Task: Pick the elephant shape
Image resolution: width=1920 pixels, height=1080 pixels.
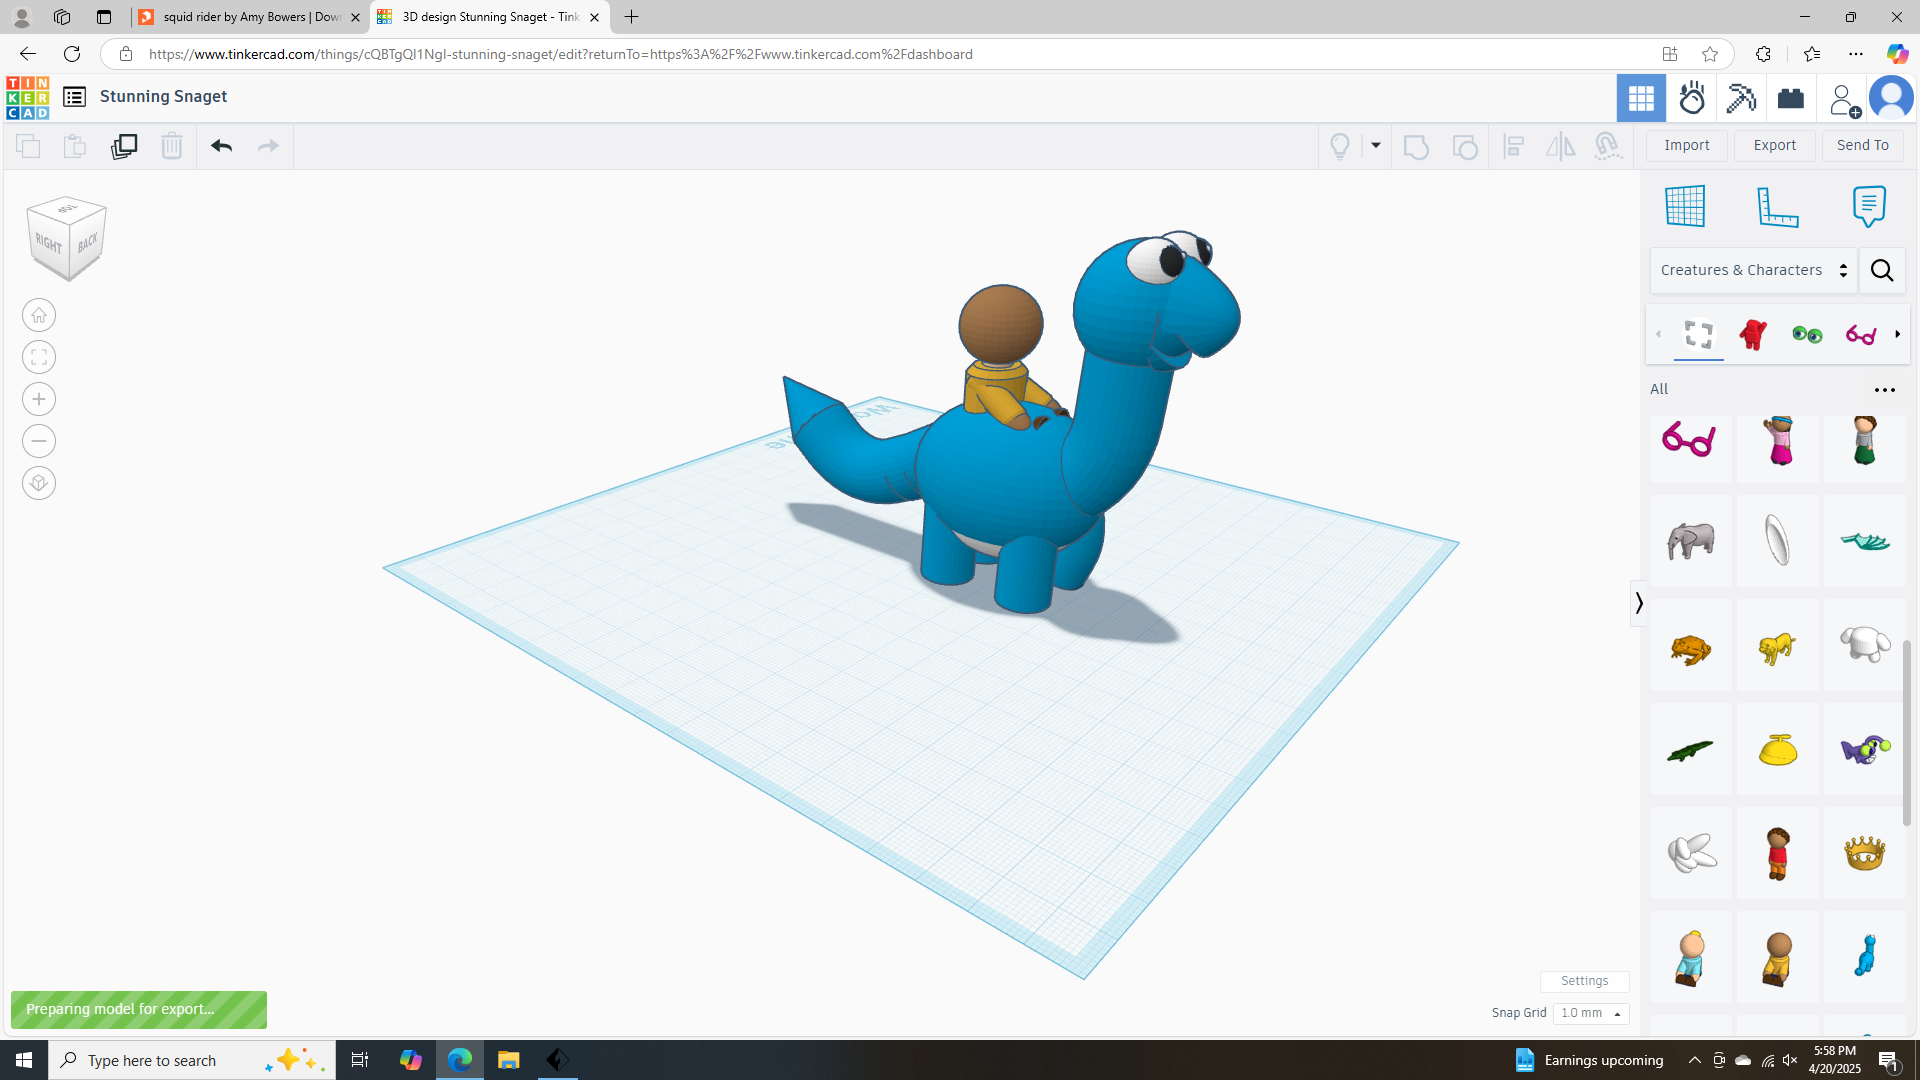Action: (x=1690, y=541)
